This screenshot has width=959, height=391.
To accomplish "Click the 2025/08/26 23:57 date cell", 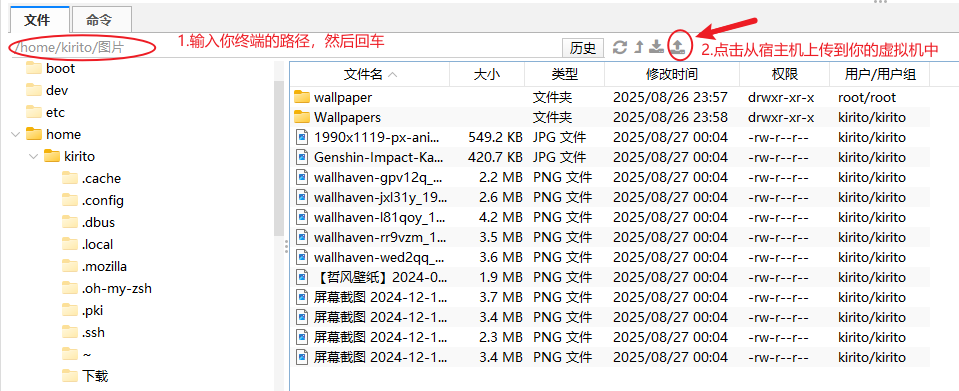I will pos(670,97).
